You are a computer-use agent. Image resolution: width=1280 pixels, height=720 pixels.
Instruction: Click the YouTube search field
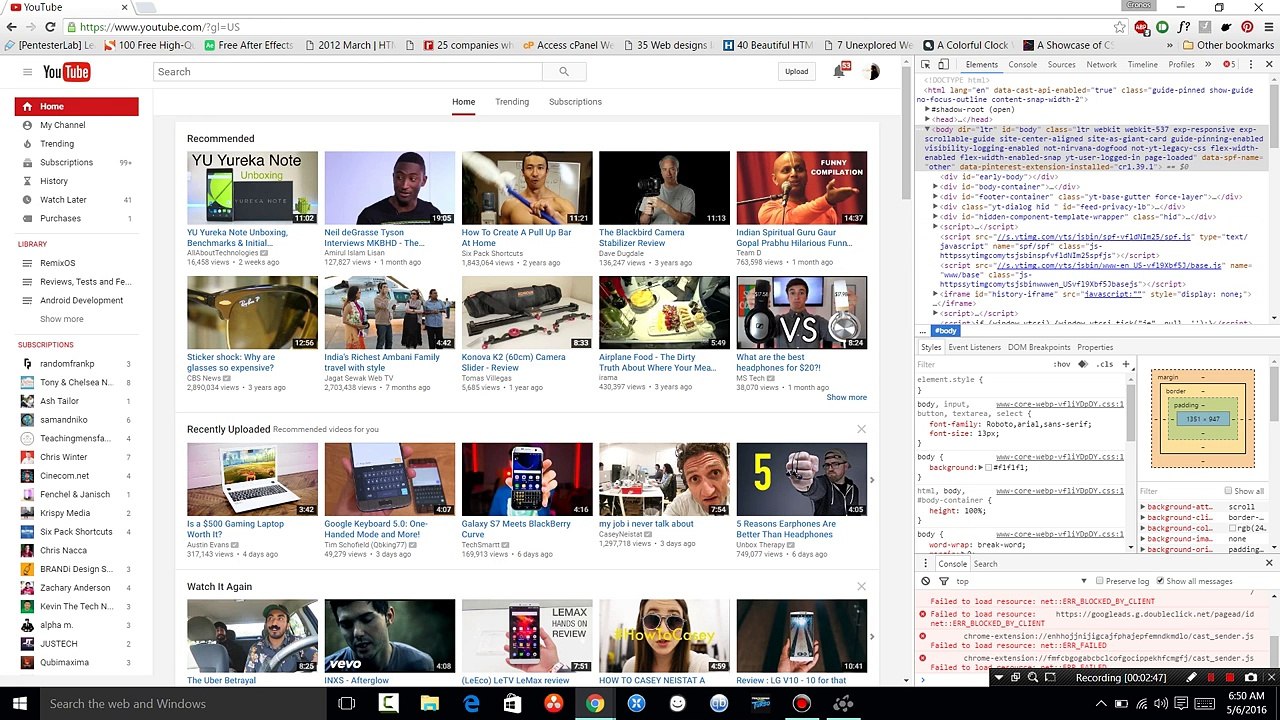coord(348,72)
